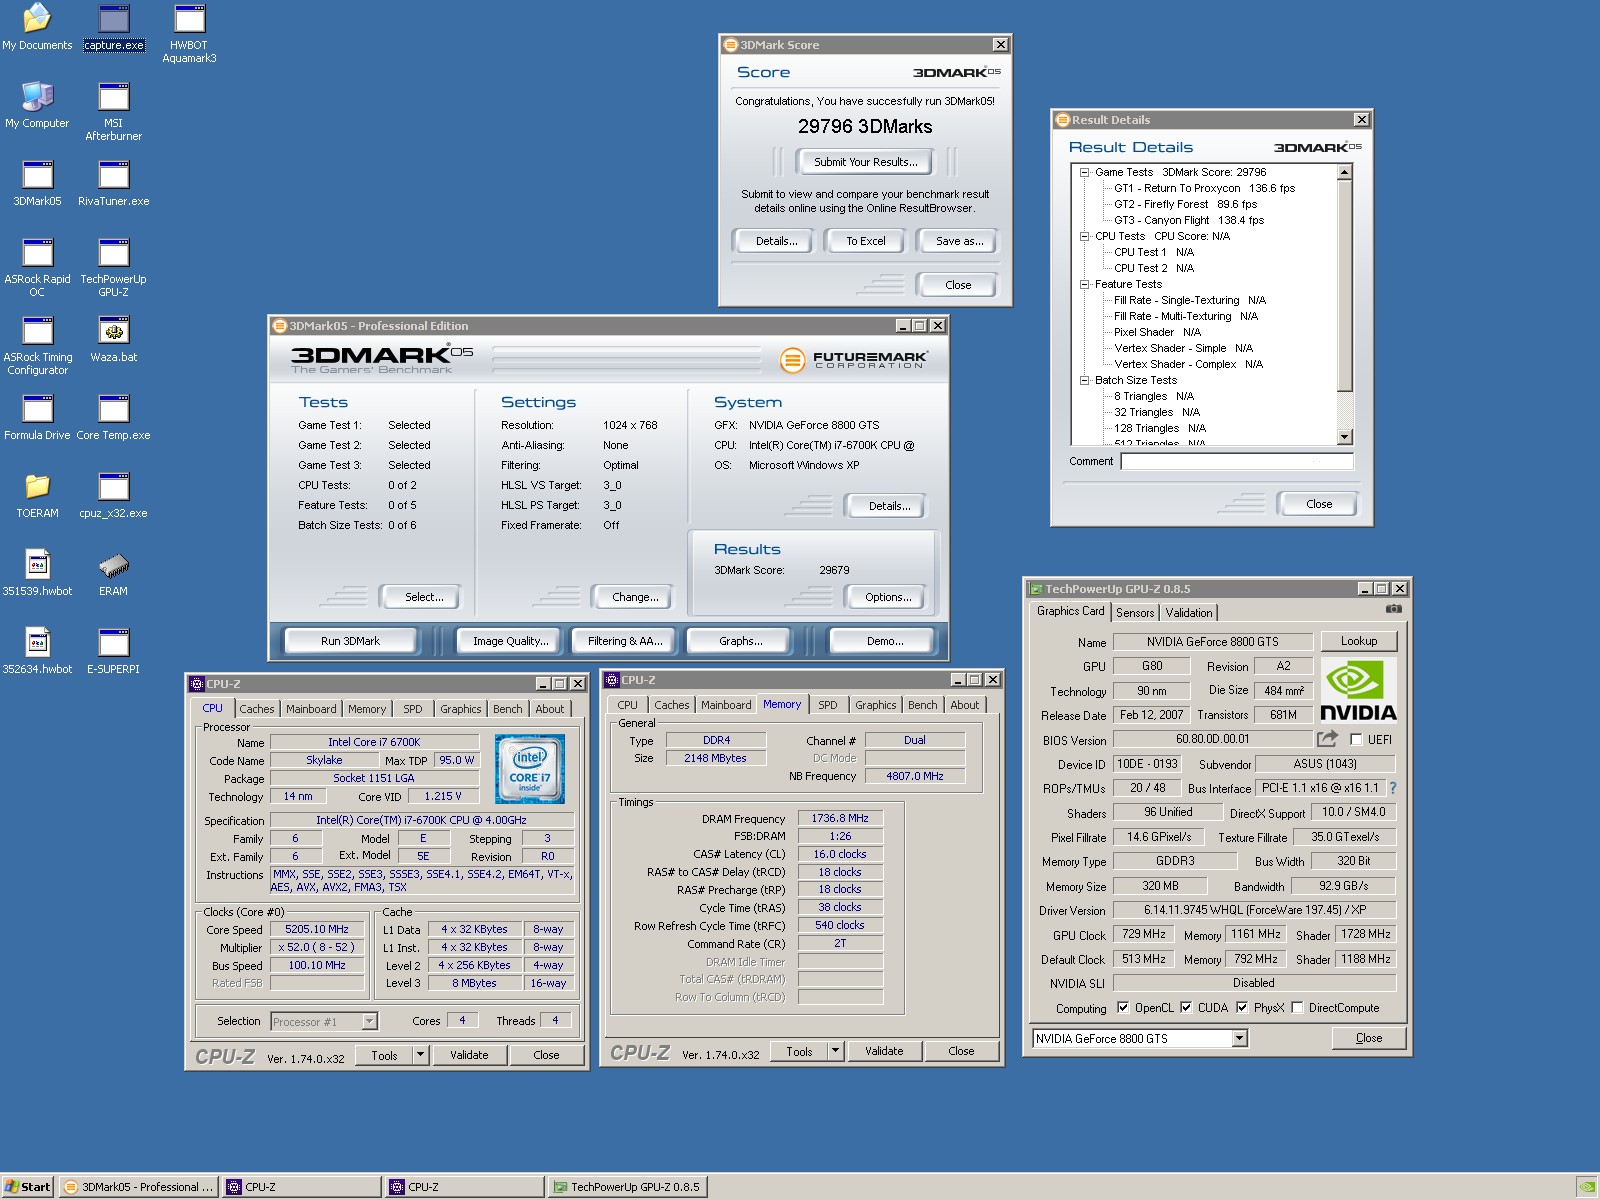The width and height of the screenshot is (1600, 1200).
Task: Click TechPowerUp GPU-Z taskbar button
Action: point(628,1187)
